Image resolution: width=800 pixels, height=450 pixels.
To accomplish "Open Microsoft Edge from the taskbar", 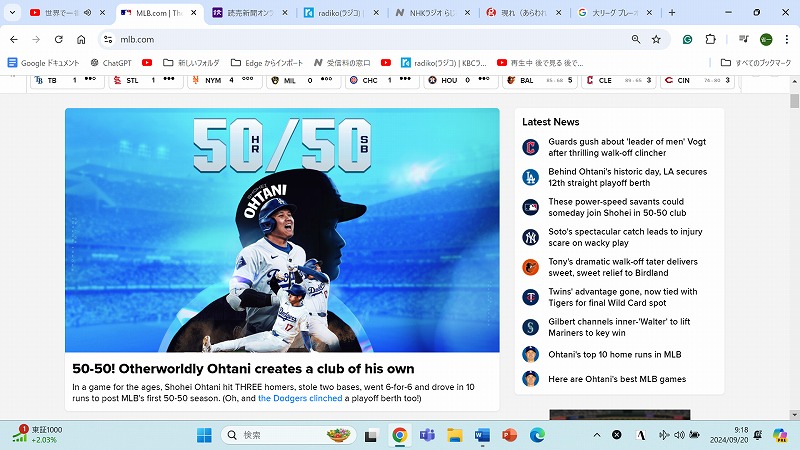I will [537, 435].
